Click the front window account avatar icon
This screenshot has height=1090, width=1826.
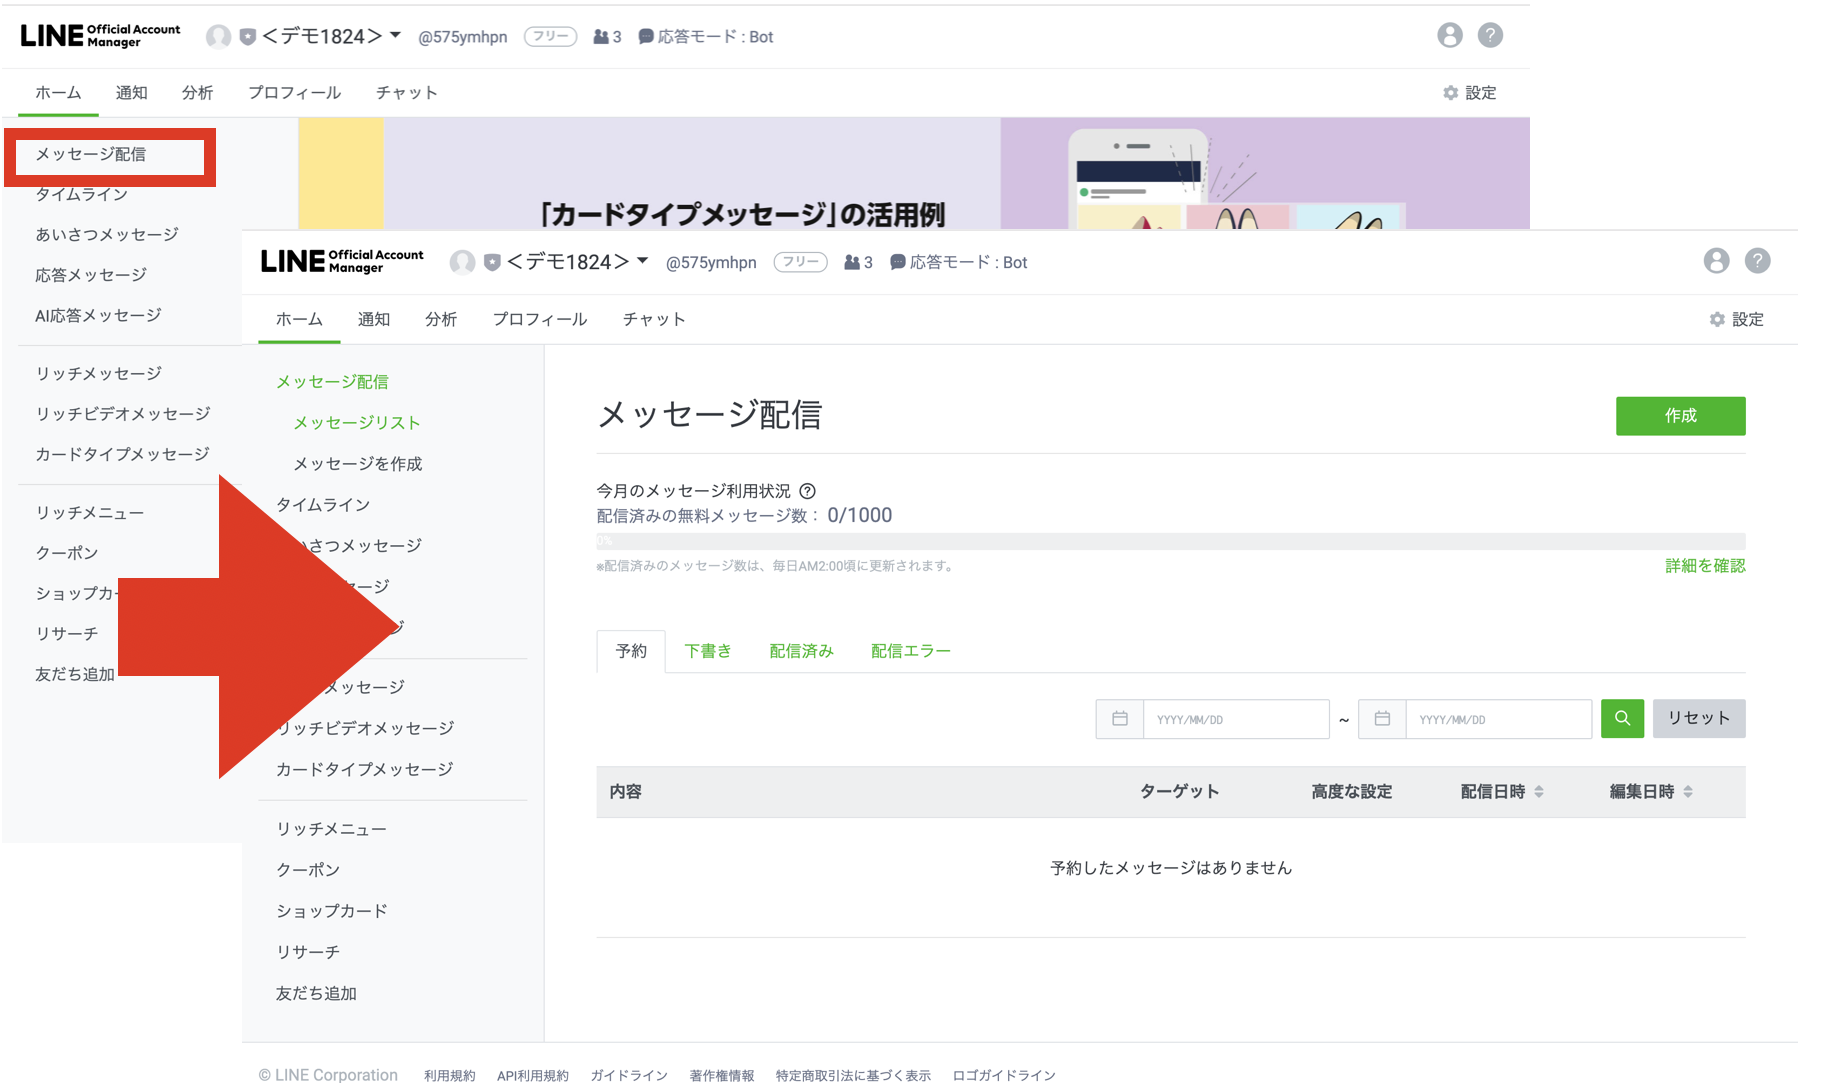click(x=462, y=262)
